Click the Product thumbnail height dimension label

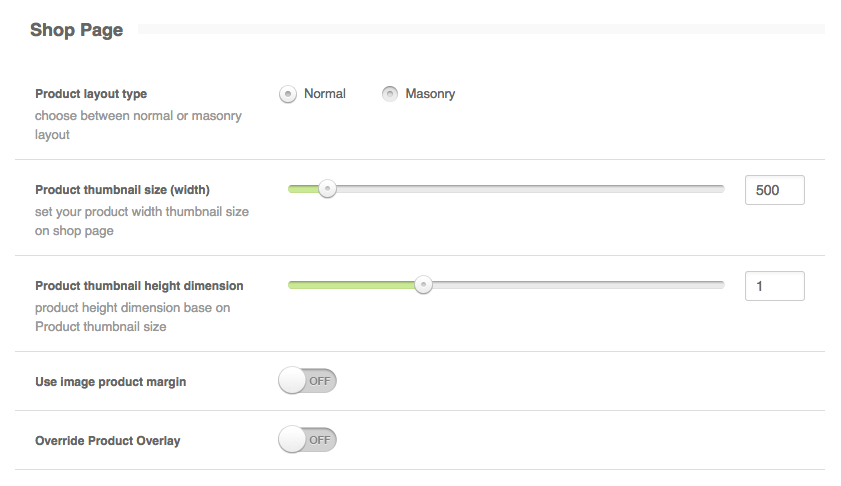(x=139, y=286)
